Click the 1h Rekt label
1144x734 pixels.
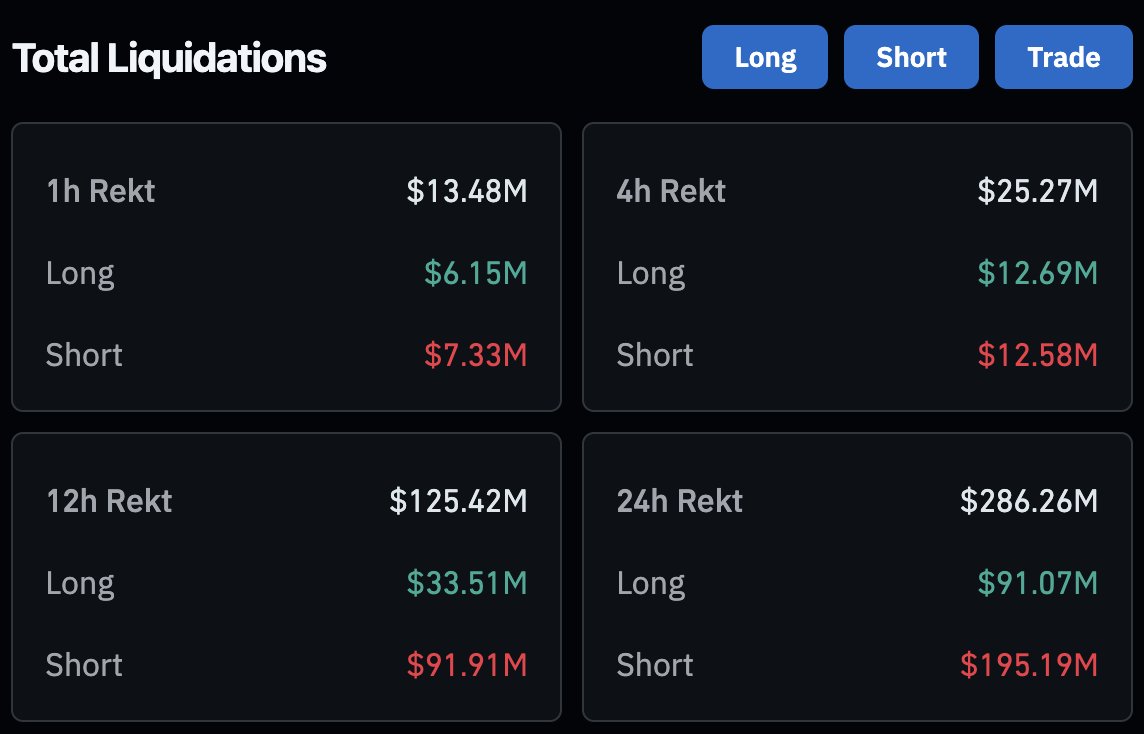coord(101,190)
